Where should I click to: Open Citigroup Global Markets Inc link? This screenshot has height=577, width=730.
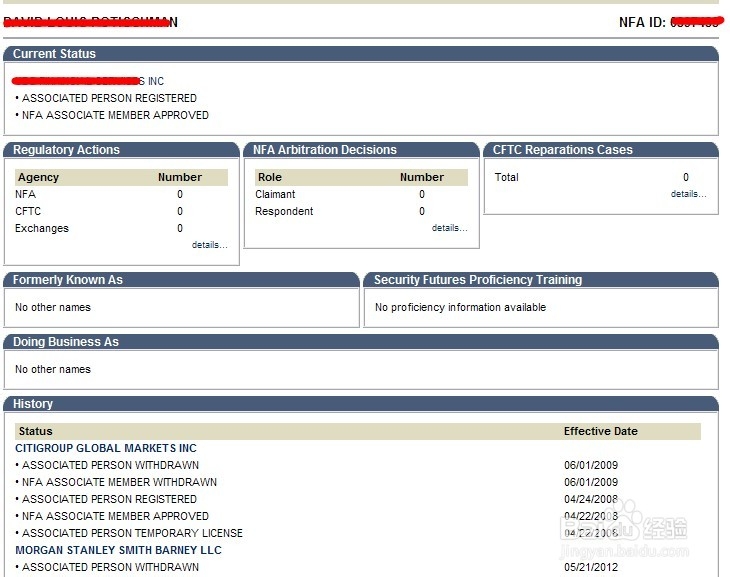[106, 448]
